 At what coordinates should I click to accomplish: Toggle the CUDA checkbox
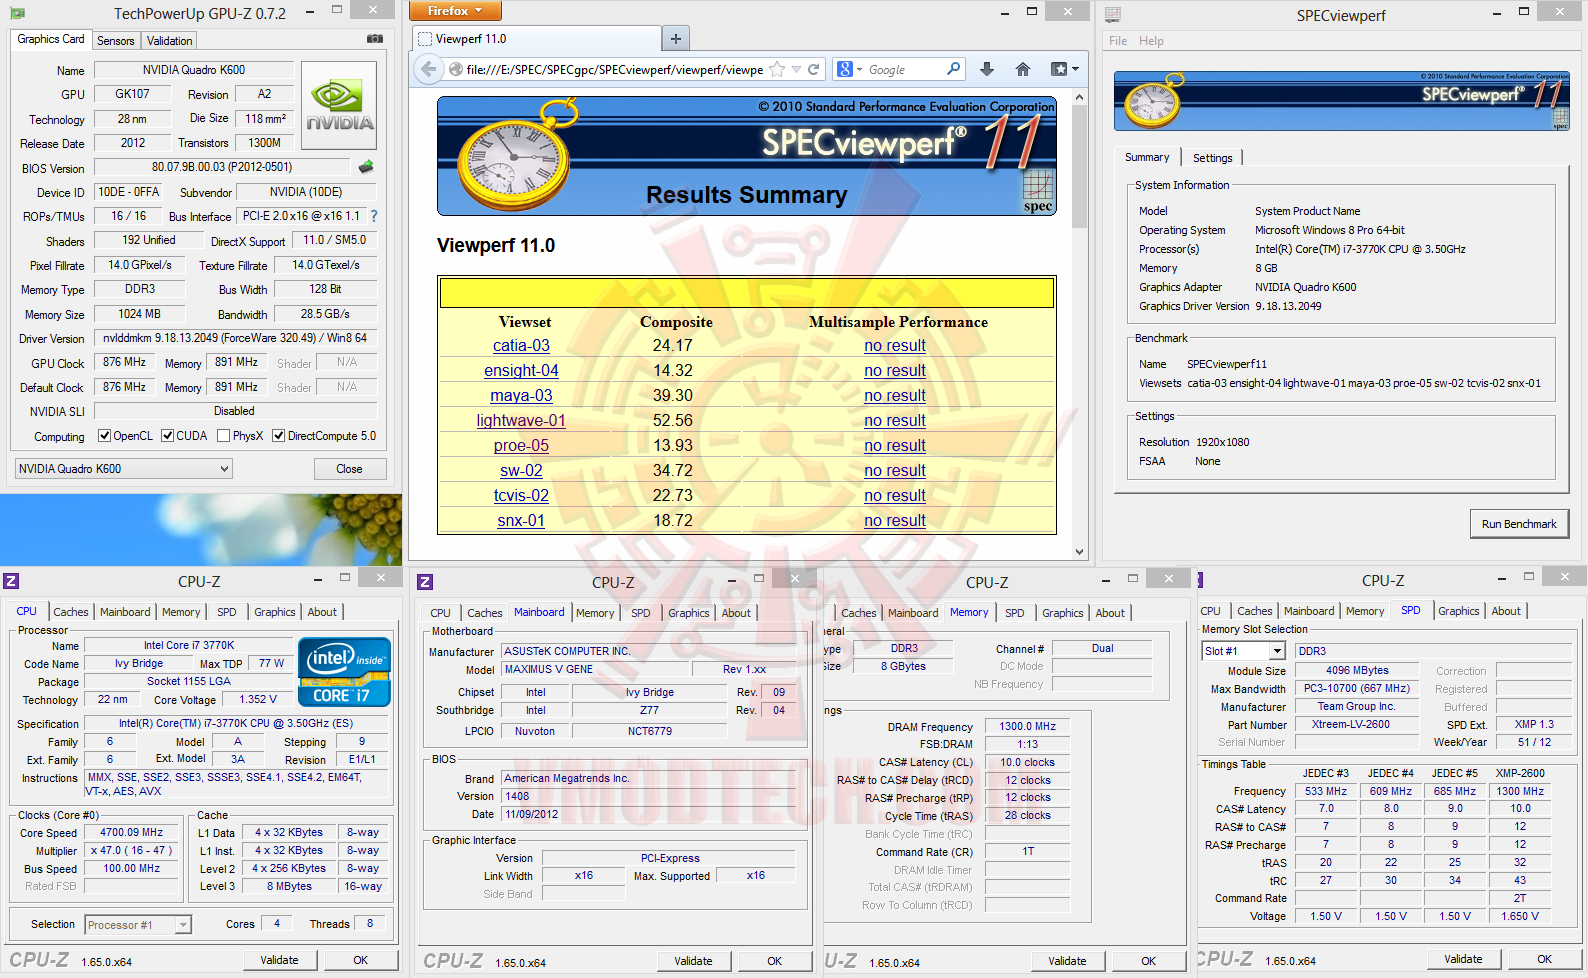pos(168,436)
